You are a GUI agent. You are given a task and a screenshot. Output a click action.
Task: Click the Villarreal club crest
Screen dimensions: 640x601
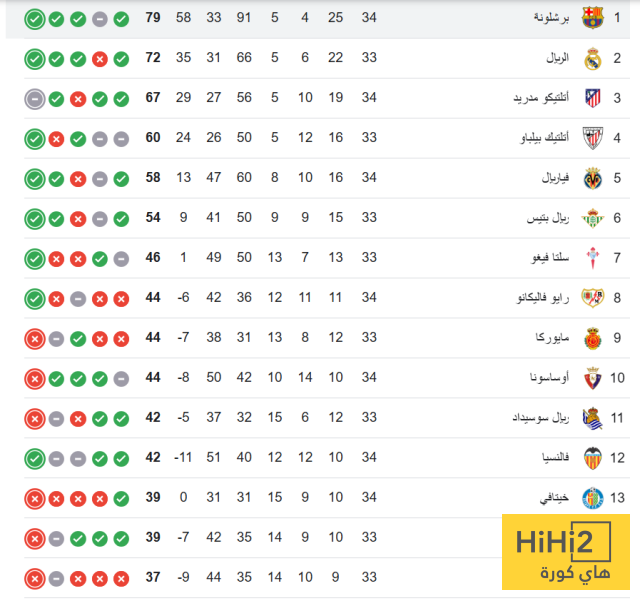(593, 178)
